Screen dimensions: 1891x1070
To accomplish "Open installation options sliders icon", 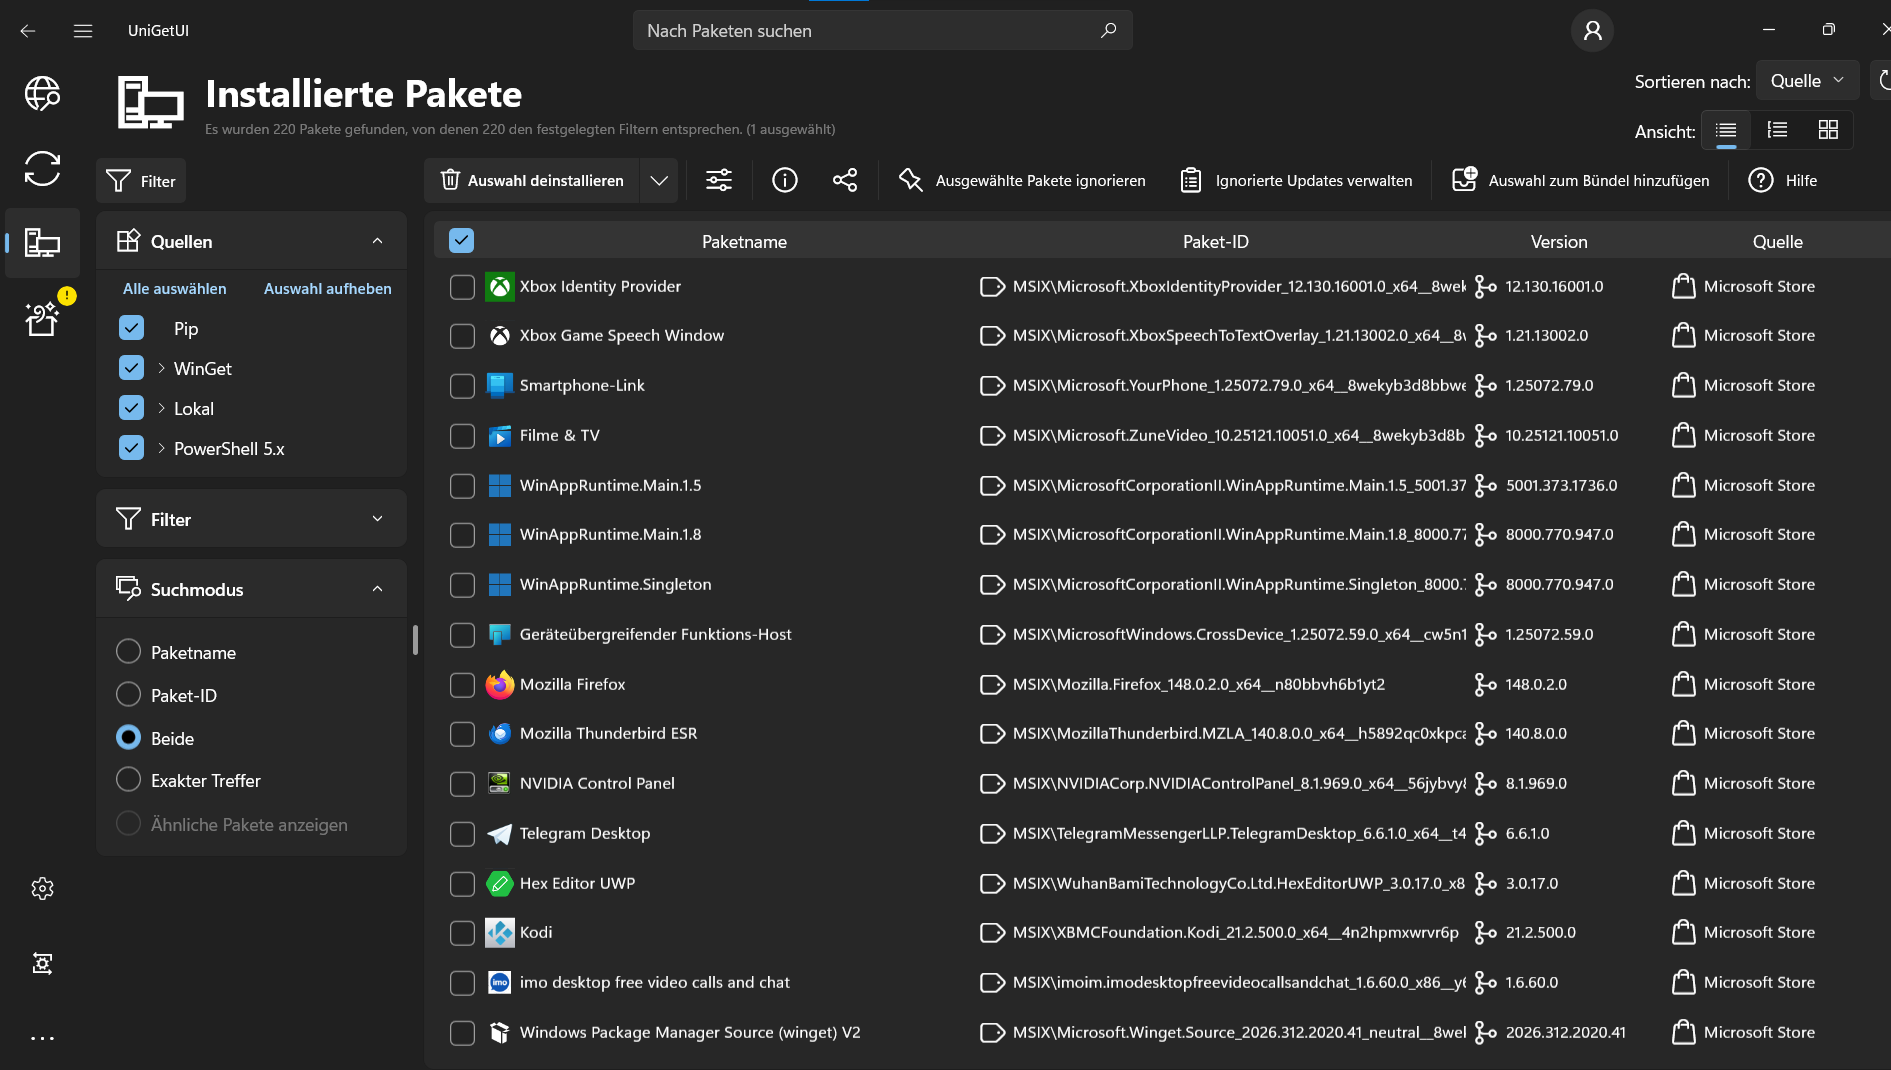I will click(719, 180).
